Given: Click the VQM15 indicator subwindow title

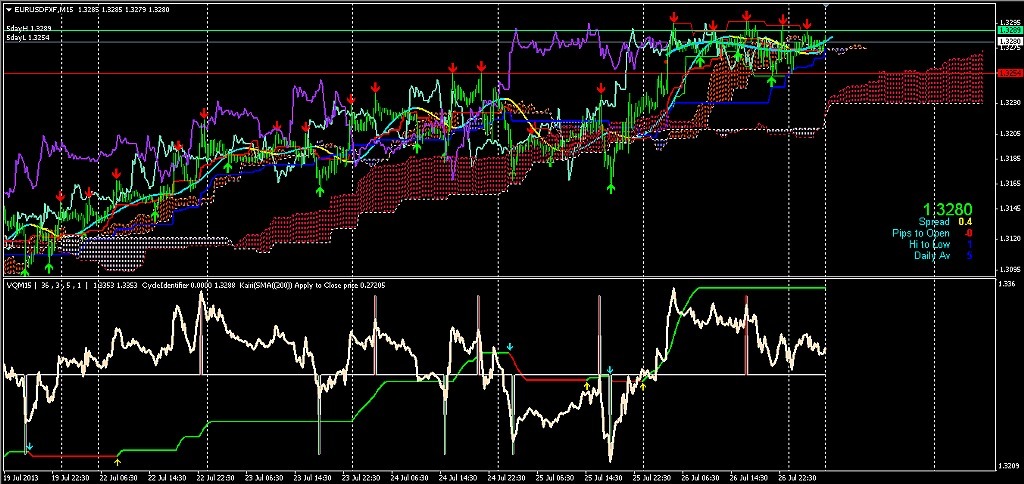Looking at the screenshot, I should (x=20, y=285).
